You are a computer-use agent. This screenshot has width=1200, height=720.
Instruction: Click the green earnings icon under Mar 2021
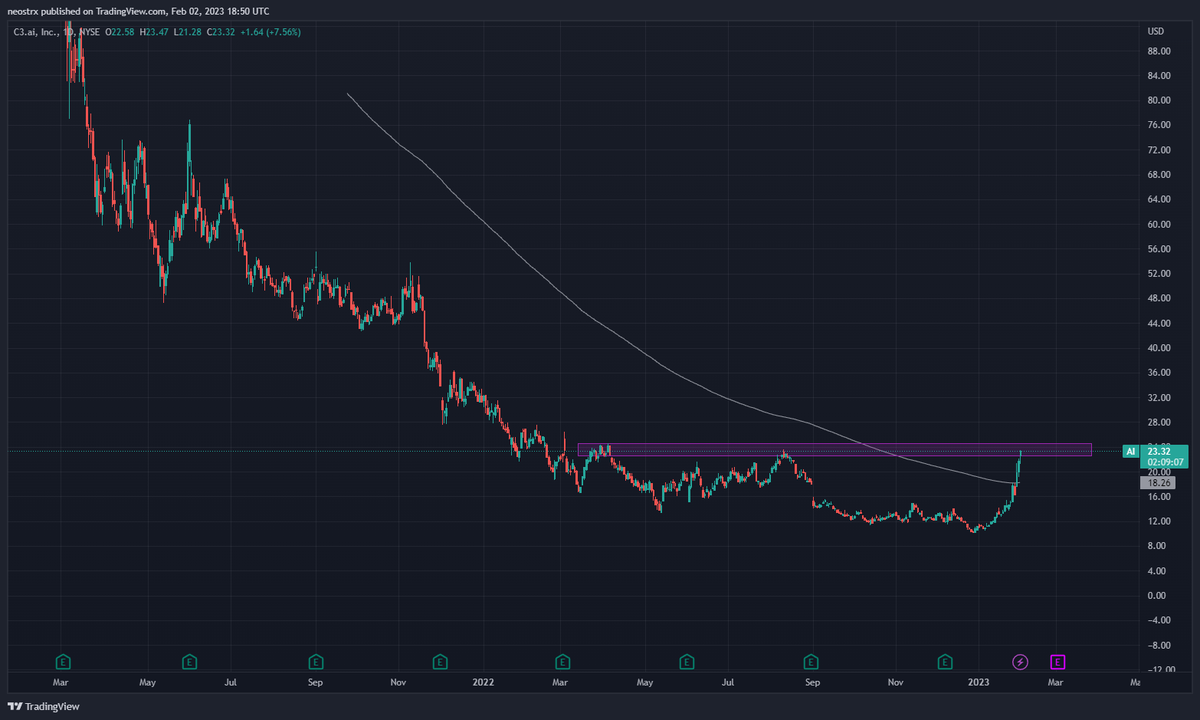click(x=62, y=661)
